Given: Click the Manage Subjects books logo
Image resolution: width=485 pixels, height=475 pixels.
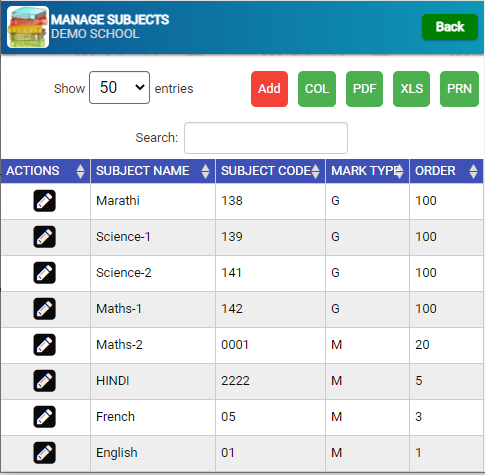Looking at the screenshot, I should click(28, 27).
